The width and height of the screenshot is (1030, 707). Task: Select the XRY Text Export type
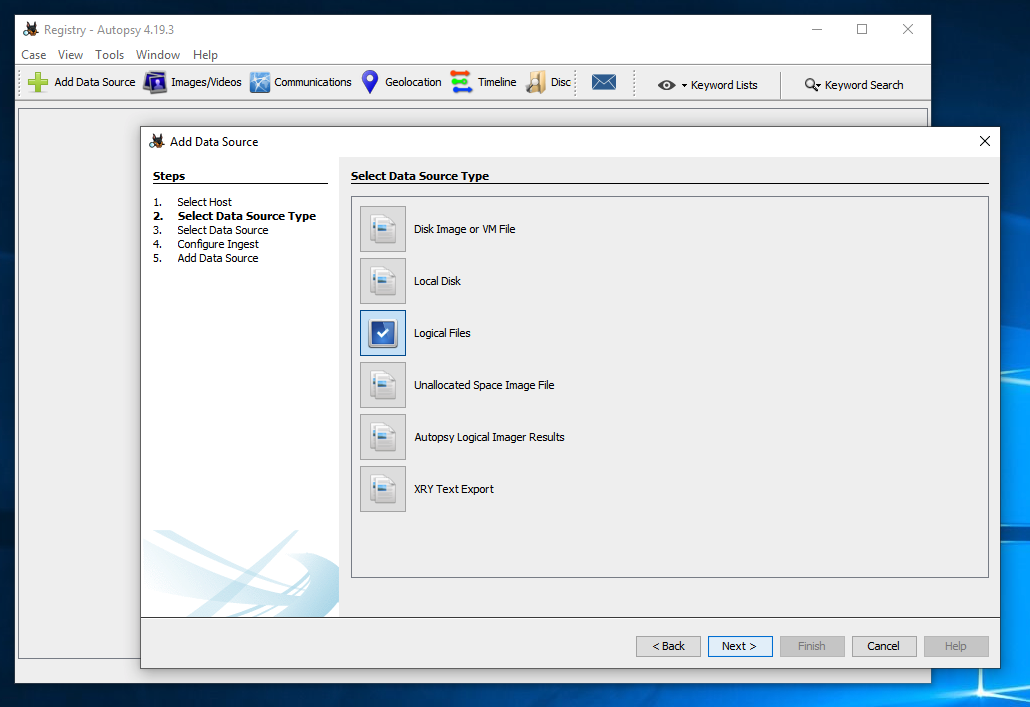point(383,489)
